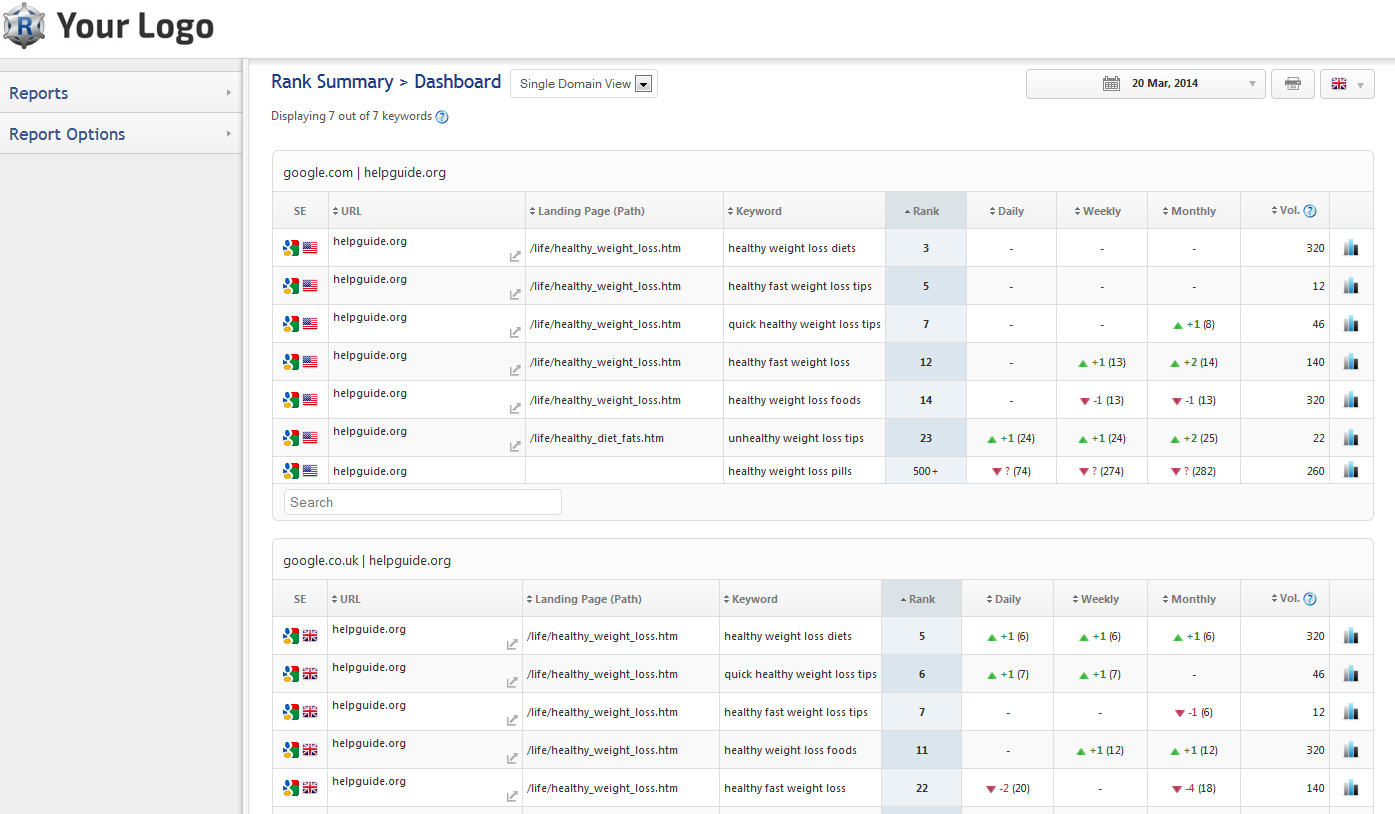
Task: Sort google.com table by Landing Page column
Action: pyautogui.click(x=590, y=211)
